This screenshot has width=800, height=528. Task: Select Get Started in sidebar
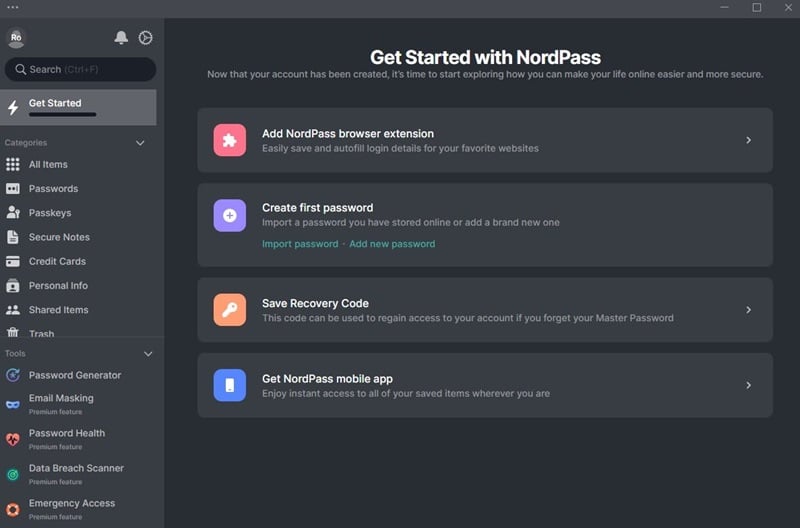78,107
